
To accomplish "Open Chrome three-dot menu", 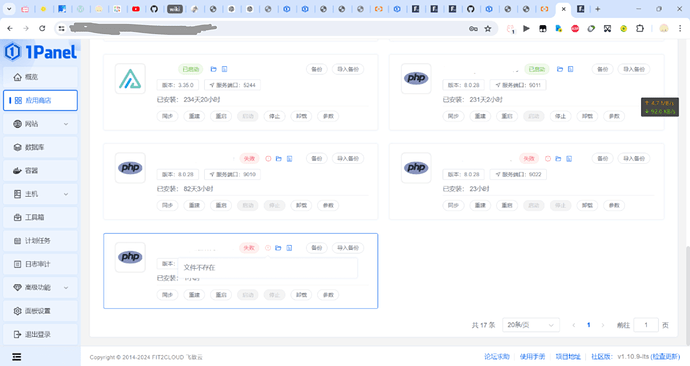I will 680,29.
